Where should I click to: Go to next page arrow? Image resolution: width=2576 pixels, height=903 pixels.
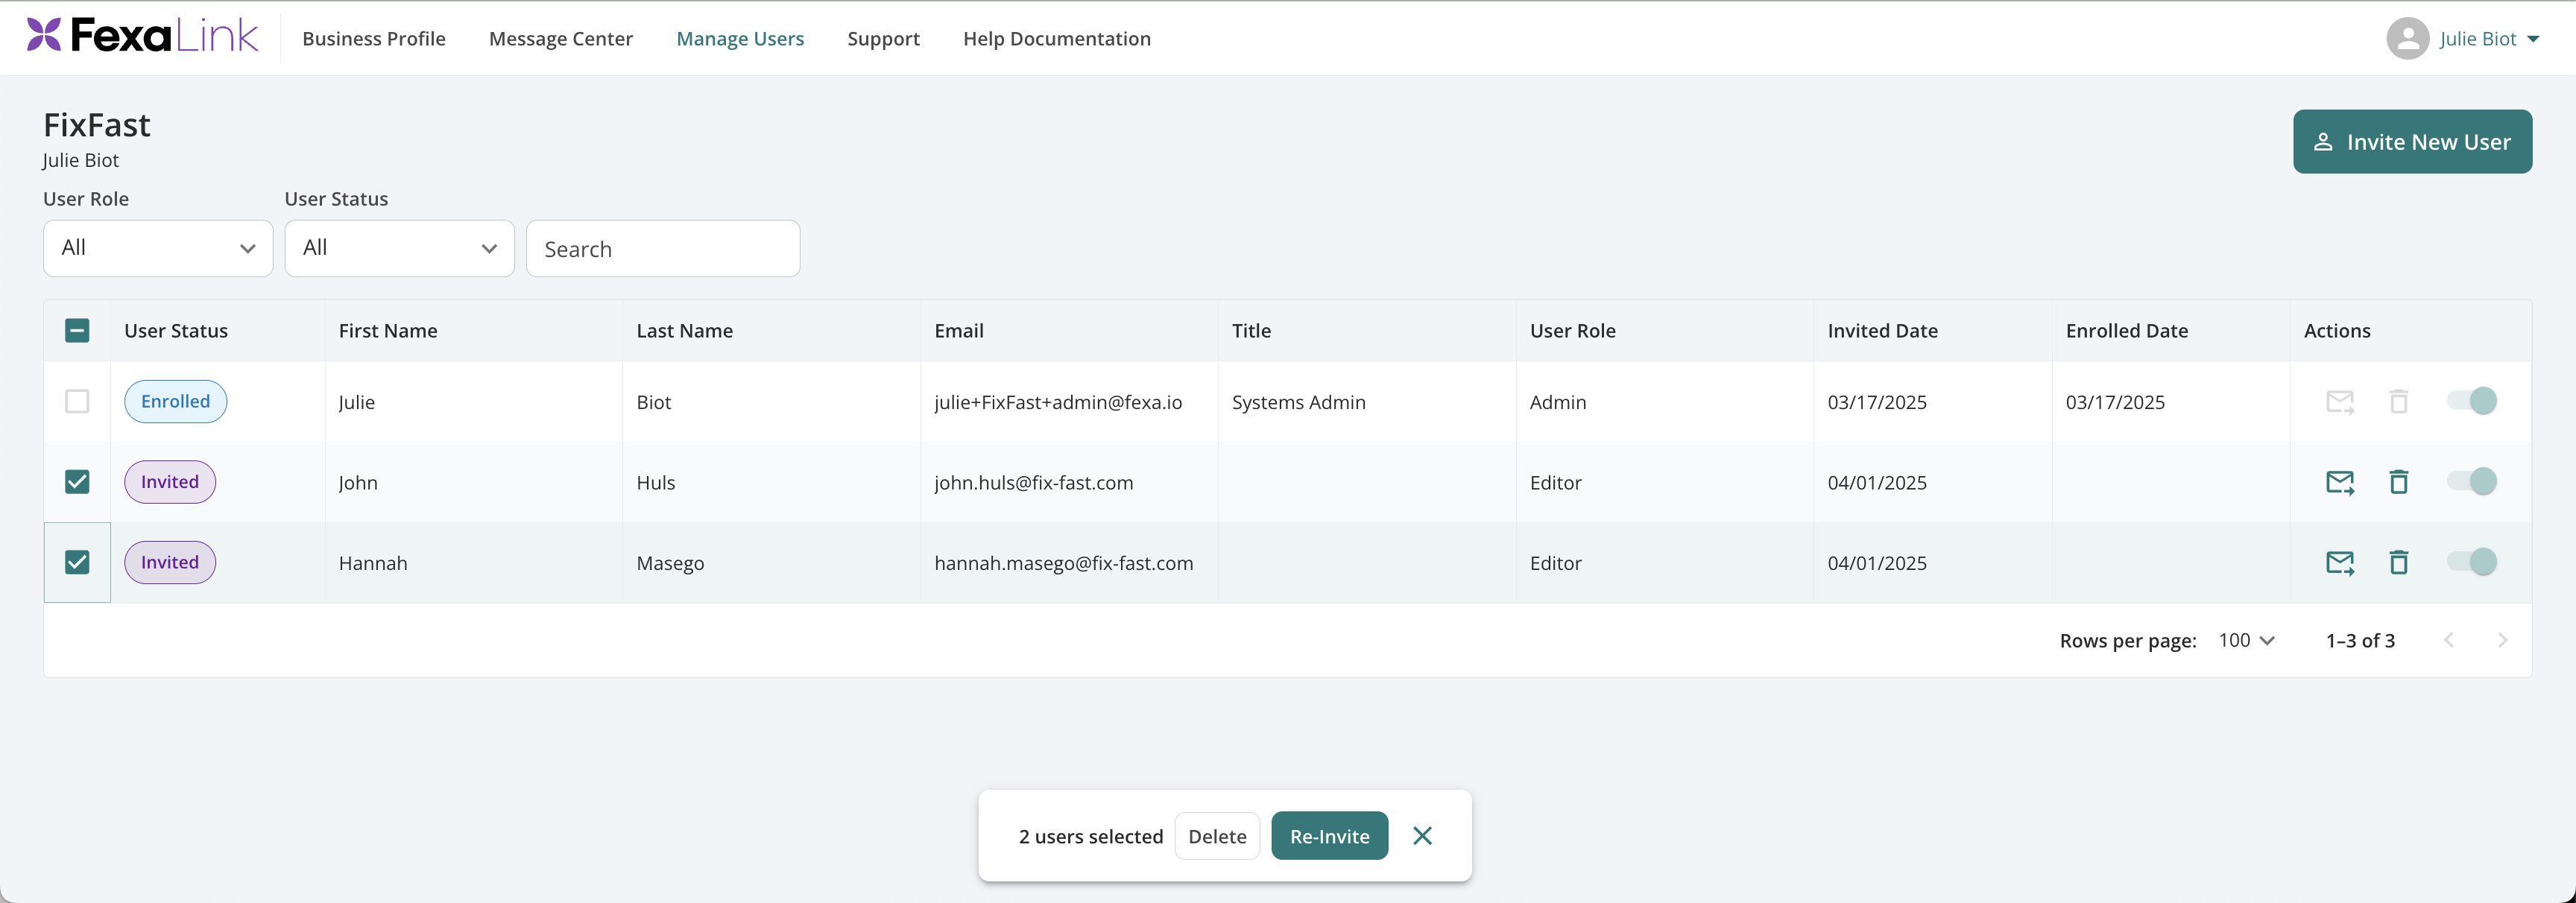(x=2502, y=640)
